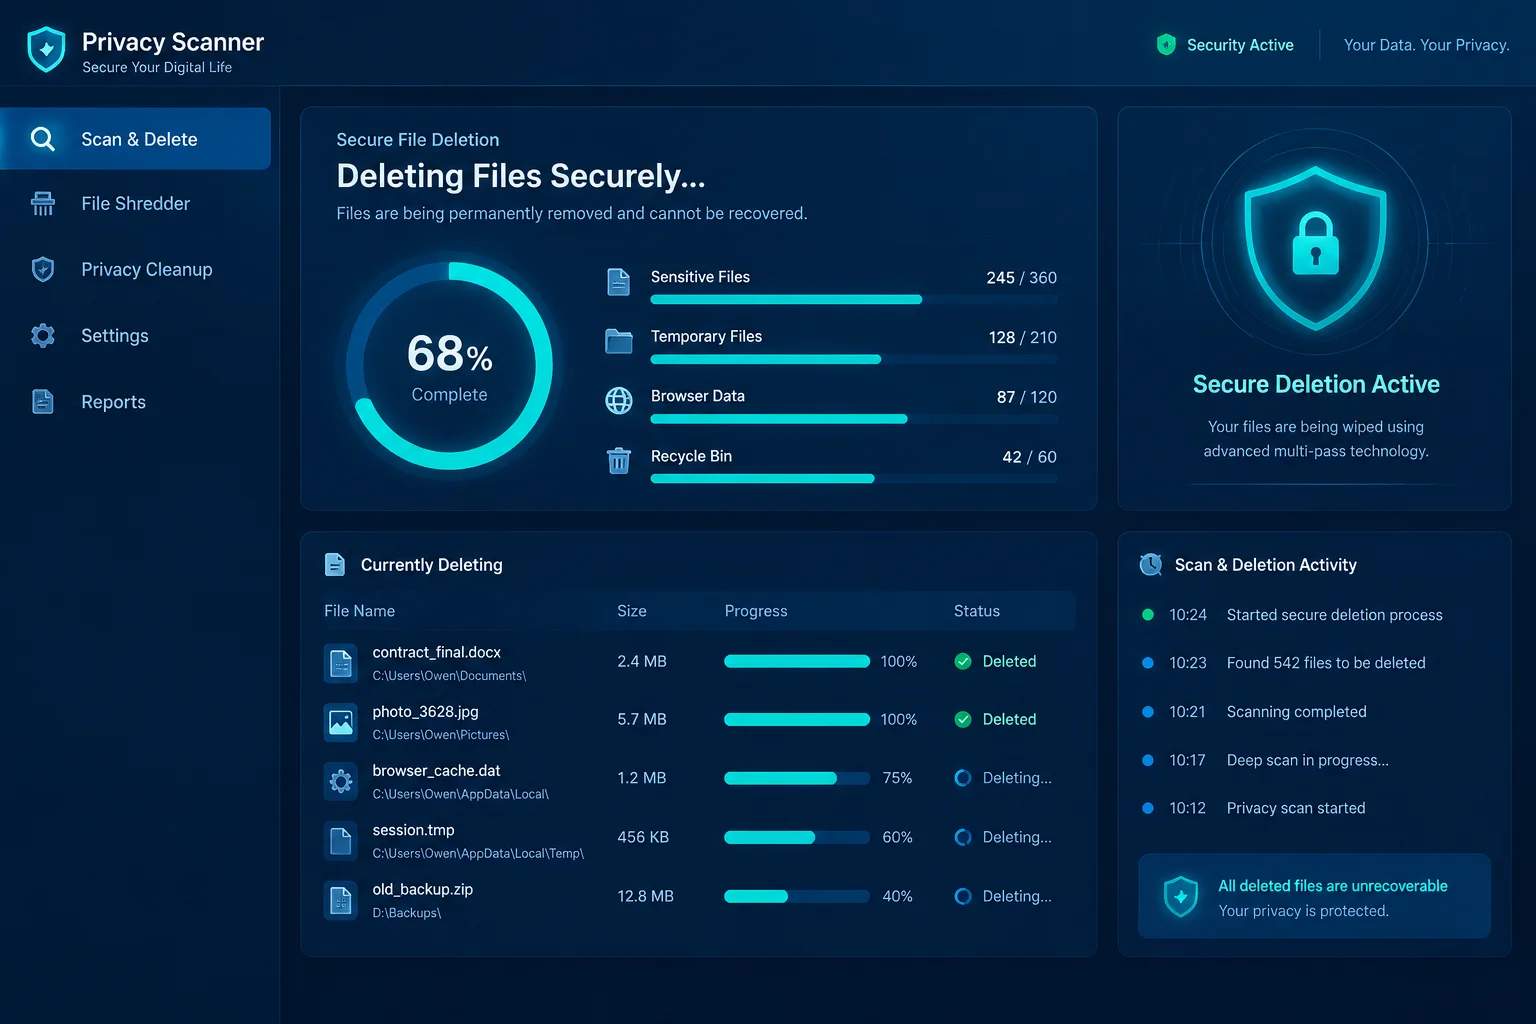Click the Scan & Delete magnifier icon
The height and width of the screenshot is (1024, 1536).
(x=43, y=139)
